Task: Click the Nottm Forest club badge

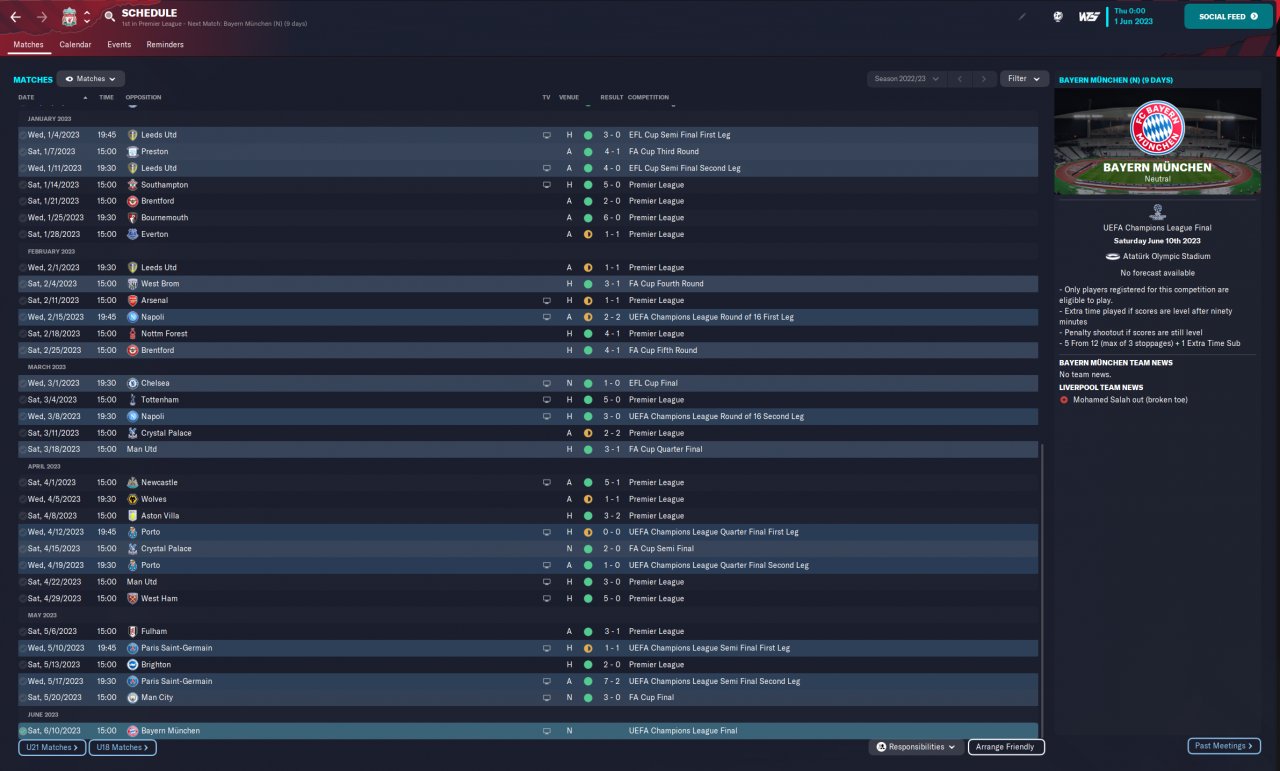Action: click(x=132, y=334)
